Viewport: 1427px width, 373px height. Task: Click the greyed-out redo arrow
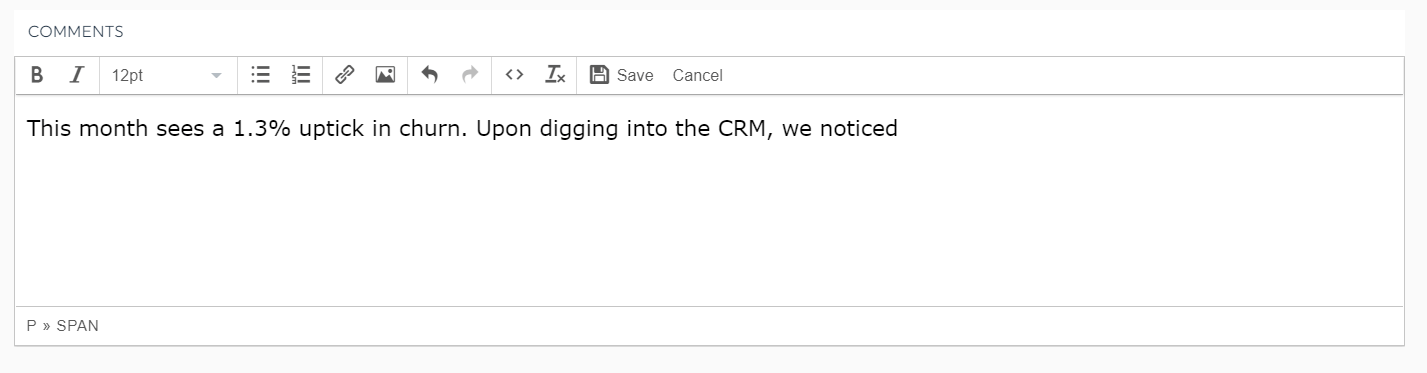pyautogui.click(x=470, y=75)
